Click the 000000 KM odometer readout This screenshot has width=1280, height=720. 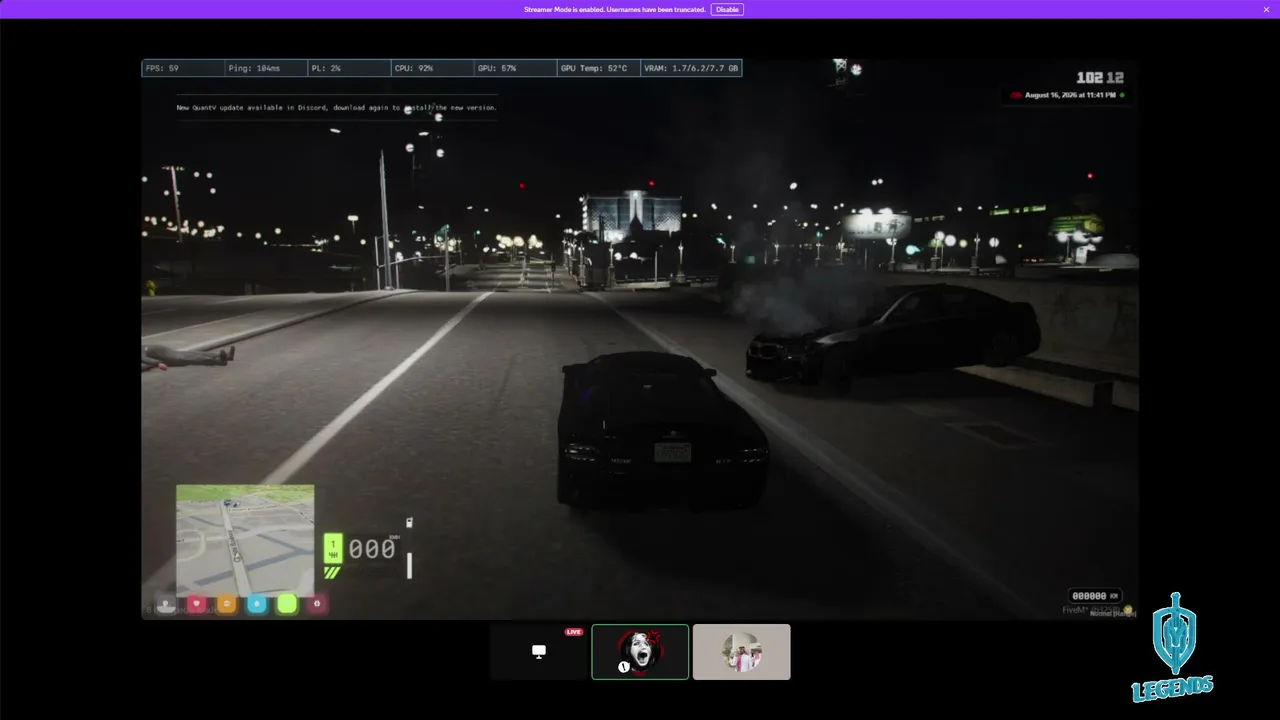tap(1094, 595)
